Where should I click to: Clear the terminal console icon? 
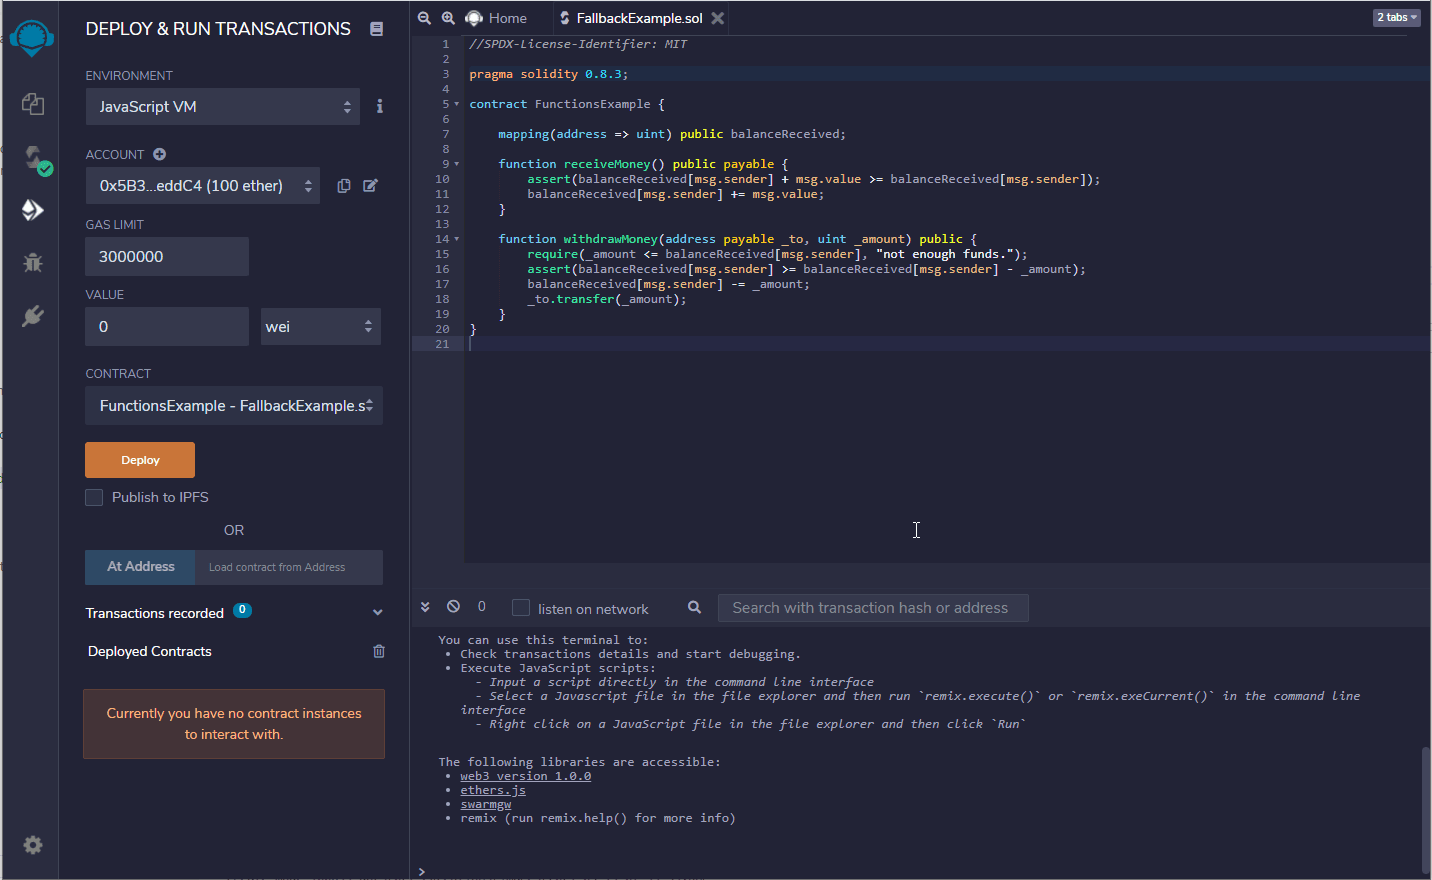click(454, 606)
